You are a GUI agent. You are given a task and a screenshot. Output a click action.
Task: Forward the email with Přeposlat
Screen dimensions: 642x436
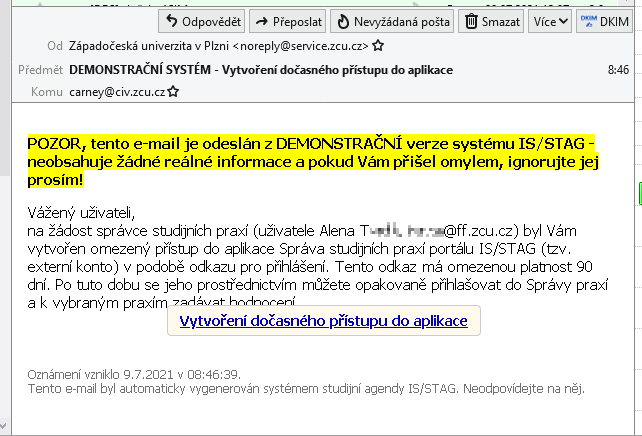click(x=287, y=21)
